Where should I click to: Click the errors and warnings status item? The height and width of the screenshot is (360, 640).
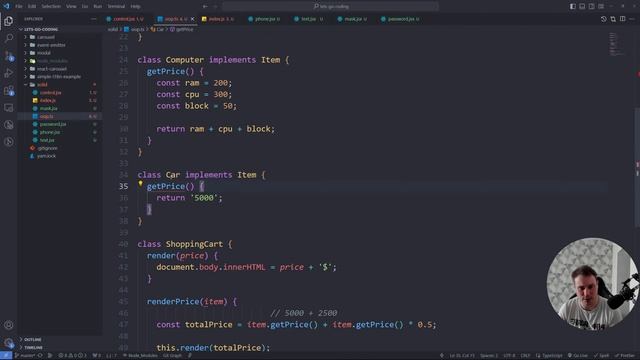[72, 356]
